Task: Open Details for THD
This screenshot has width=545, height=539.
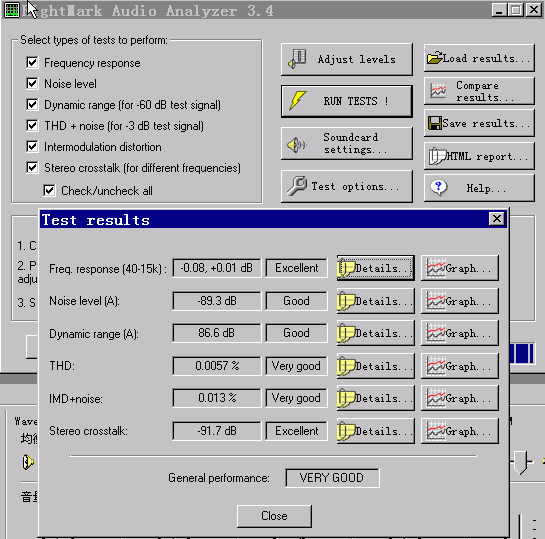Action: 375,366
